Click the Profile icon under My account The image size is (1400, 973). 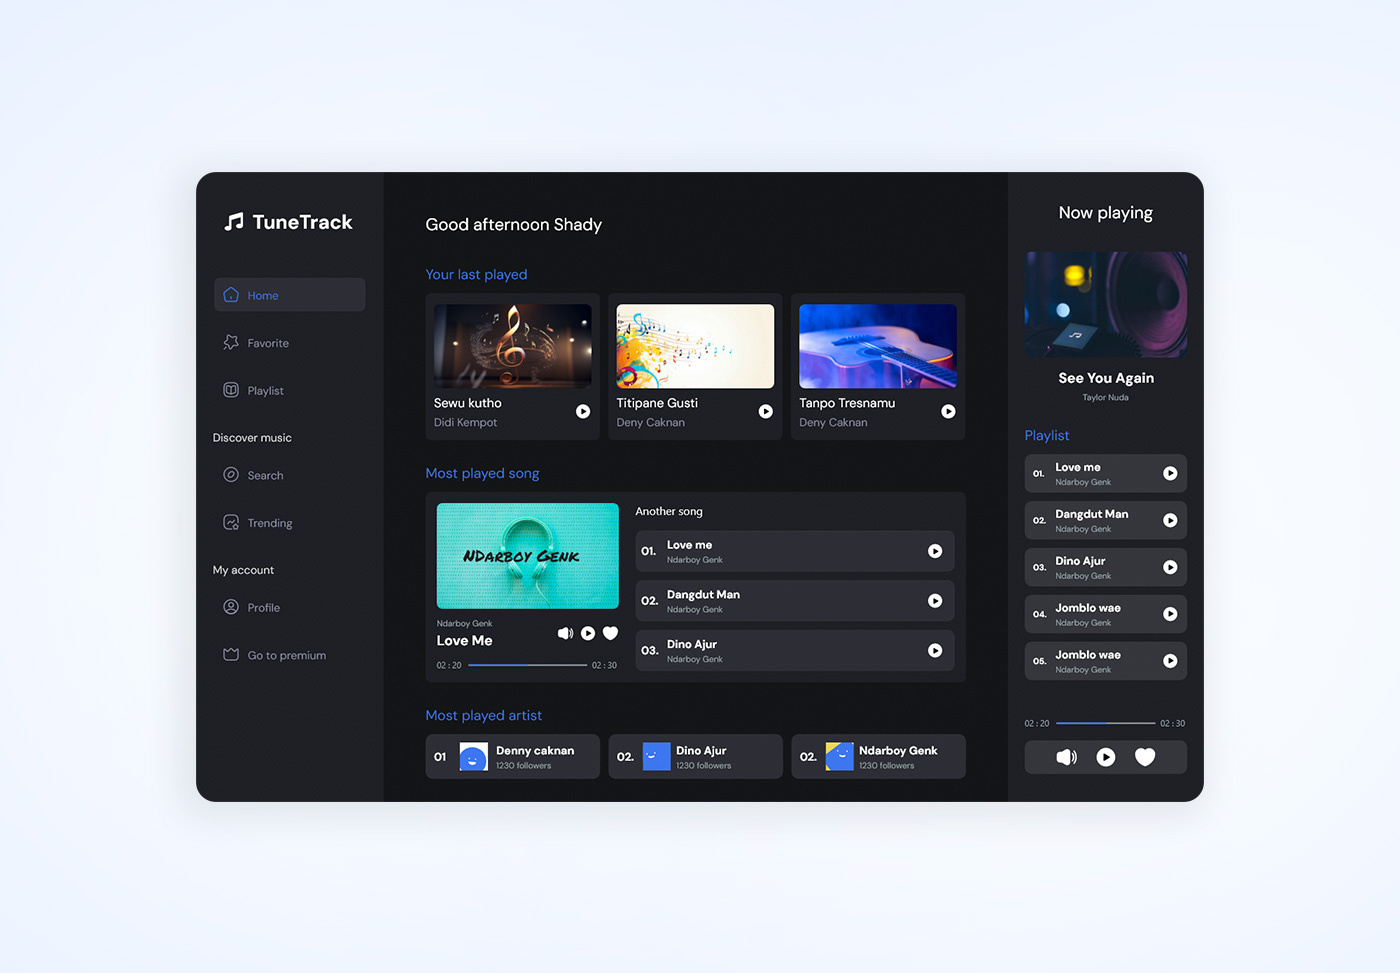pos(231,607)
